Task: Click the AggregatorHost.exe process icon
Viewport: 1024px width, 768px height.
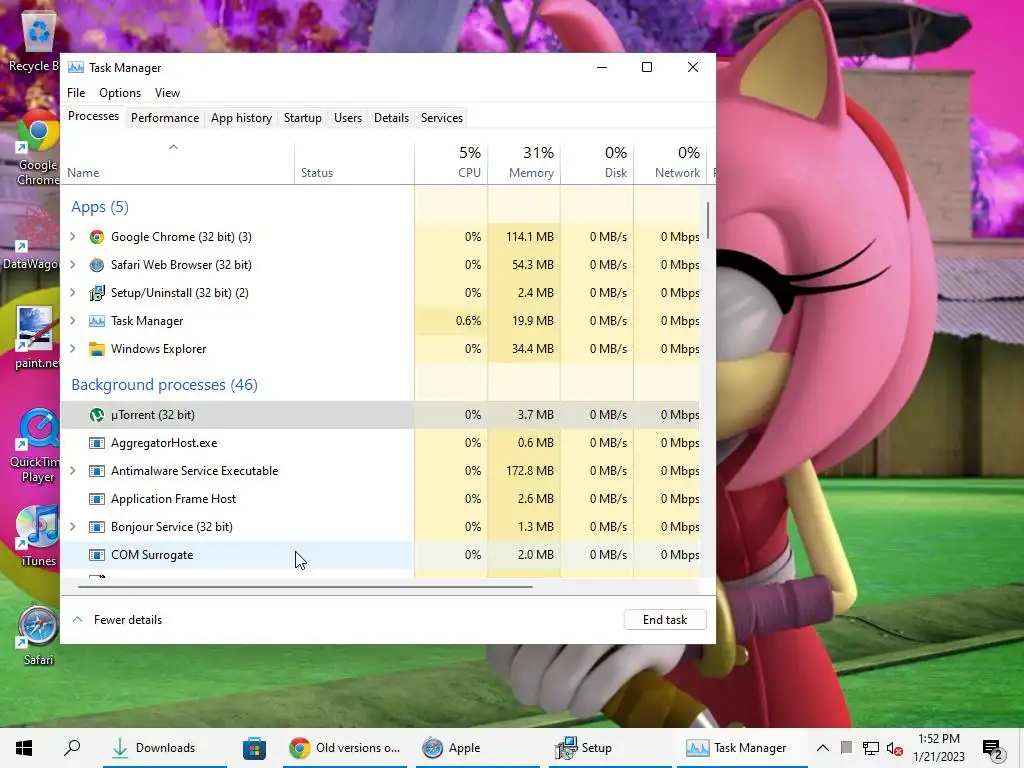Action: (x=97, y=443)
